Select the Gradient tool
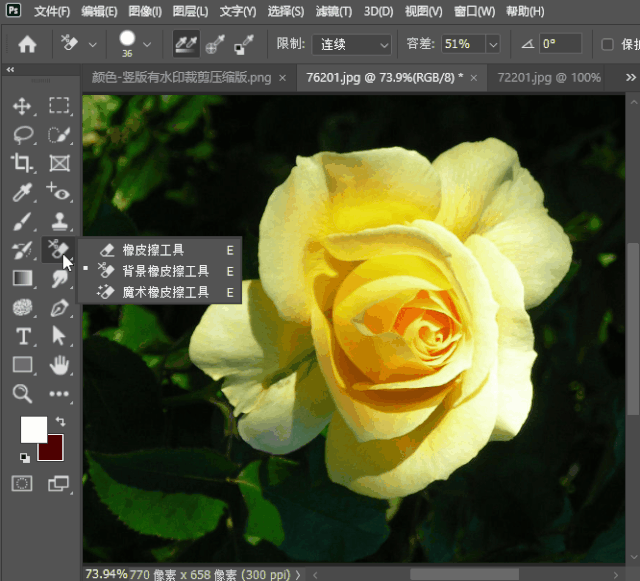640x581 pixels. pyautogui.click(x=22, y=278)
